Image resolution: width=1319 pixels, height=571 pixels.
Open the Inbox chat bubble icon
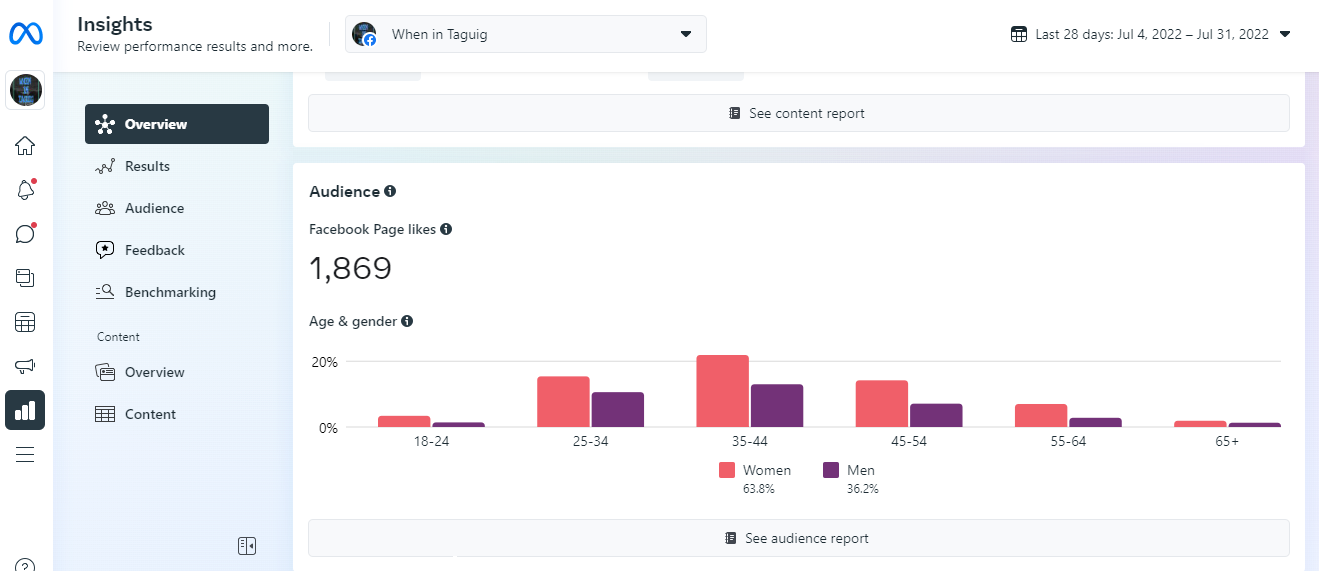click(x=25, y=234)
